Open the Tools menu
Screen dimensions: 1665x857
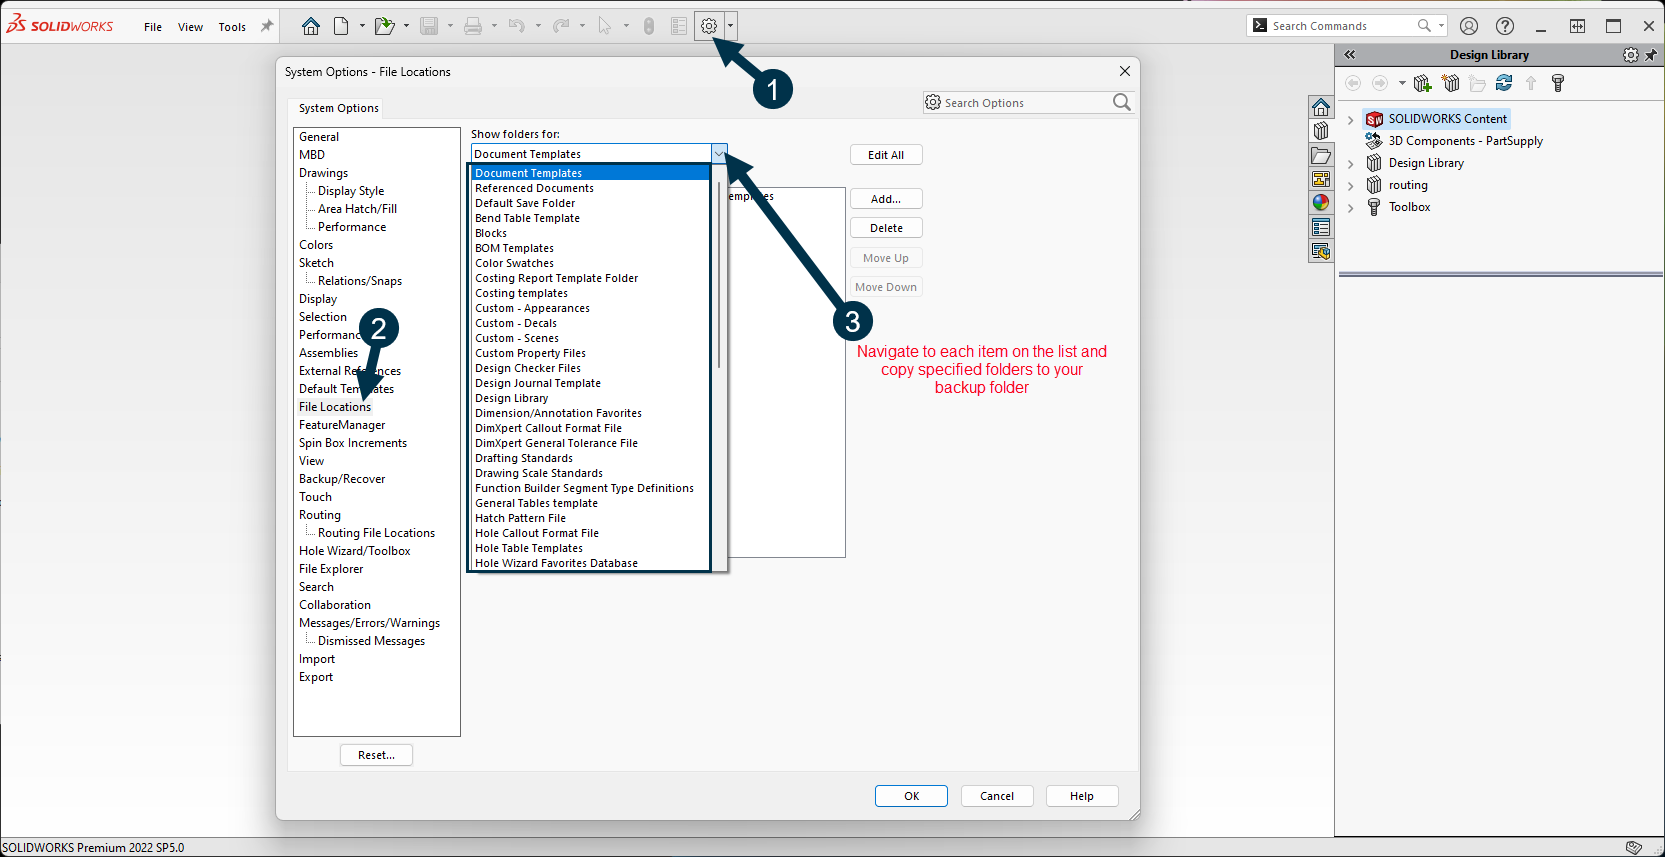pyautogui.click(x=232, y=27)
